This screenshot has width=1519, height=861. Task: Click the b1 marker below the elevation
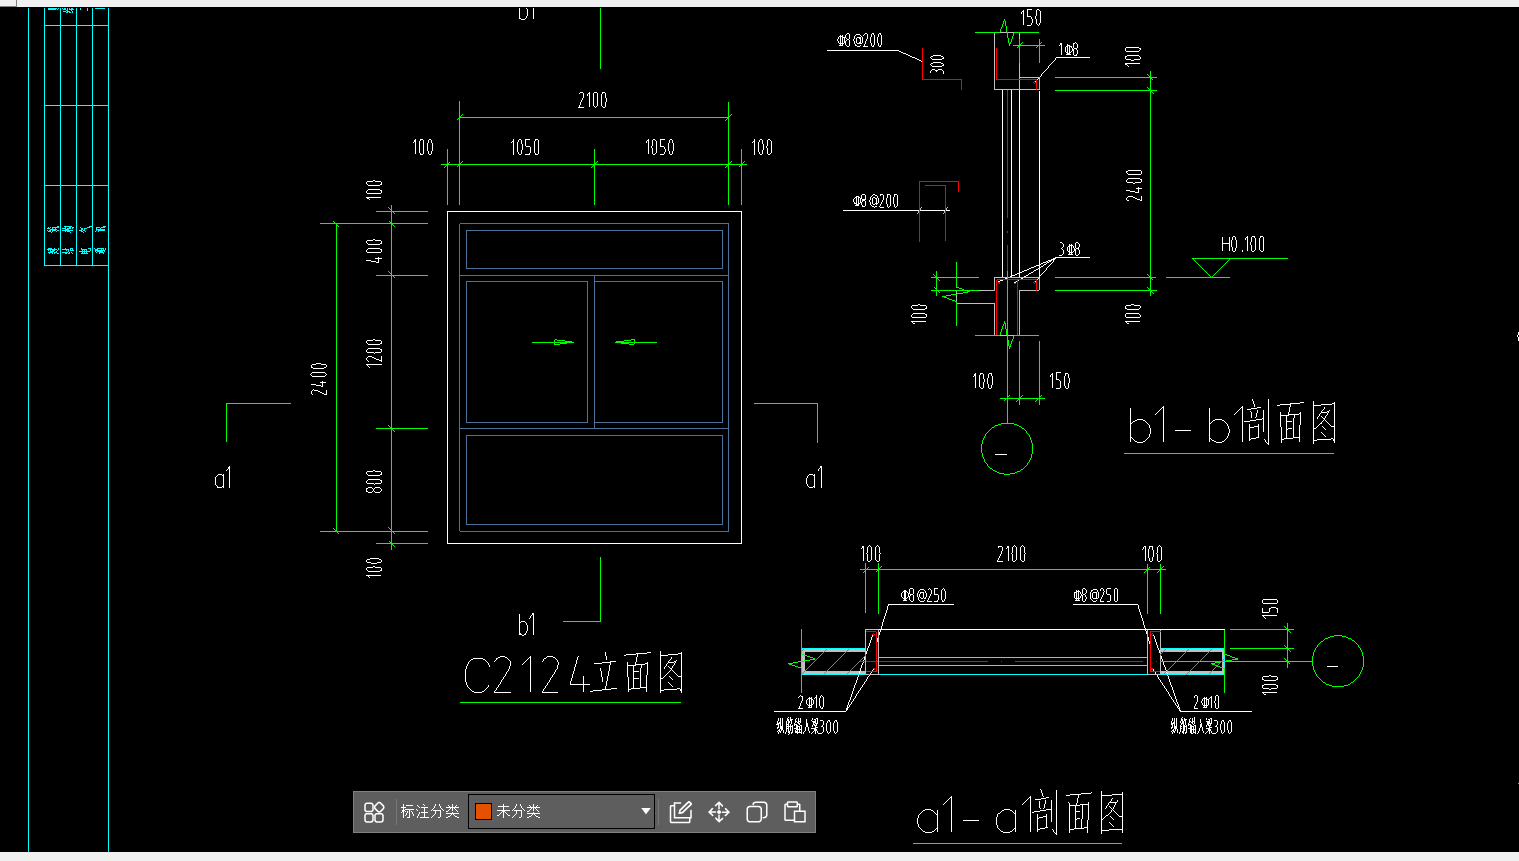[x=527, y=625]
